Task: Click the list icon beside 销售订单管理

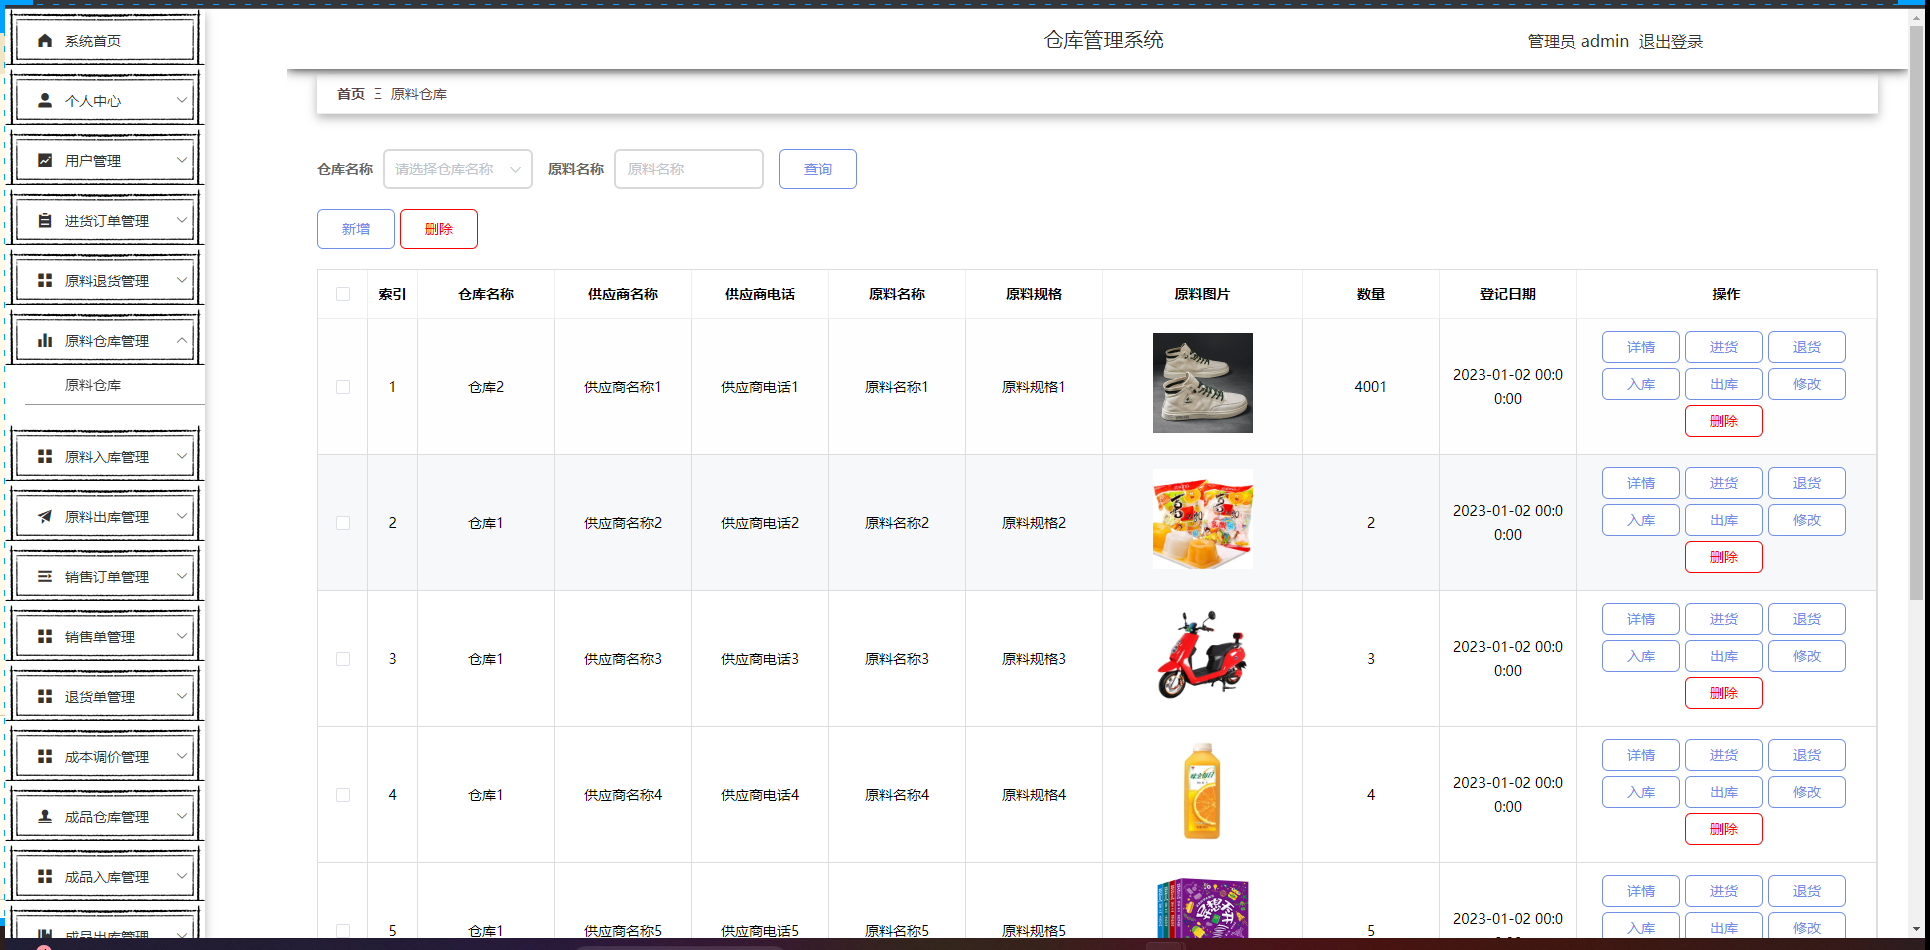Action: [x=45, y=576]
